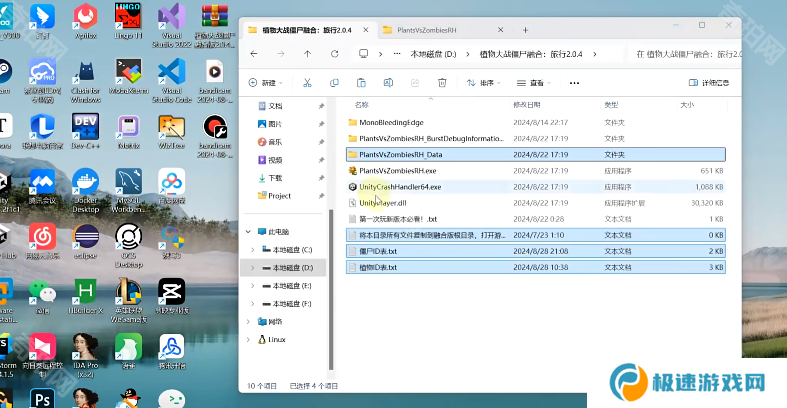This screenshot has width=787, height=408.
Task: Select the MonoBleedingEdge folder
Action: coord(536,122)
